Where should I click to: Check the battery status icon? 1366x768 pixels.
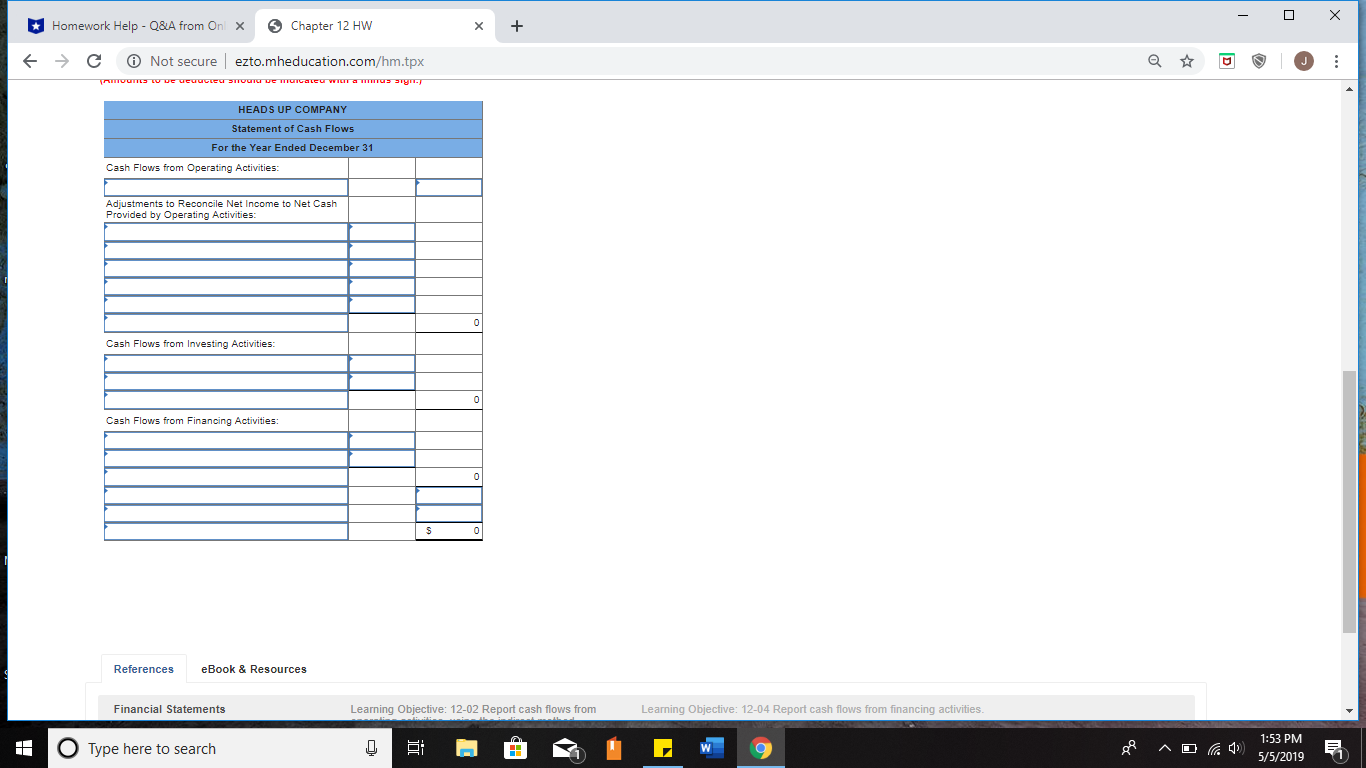pyautogui.click(x=1189, y=748)
